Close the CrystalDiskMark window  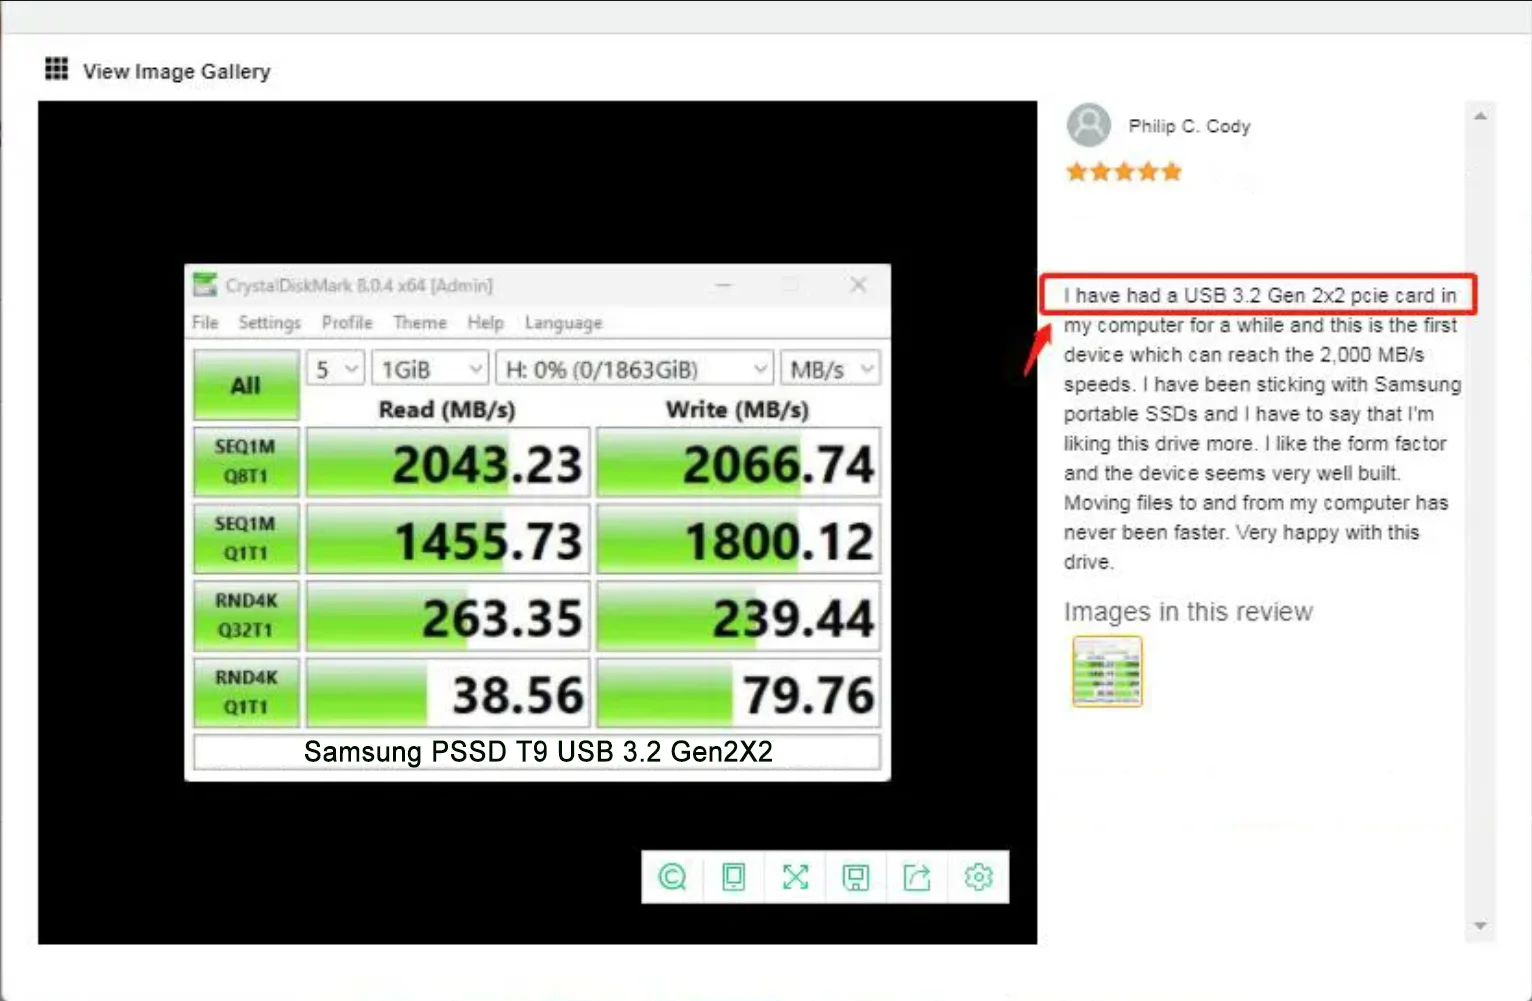tap(858, 285)
